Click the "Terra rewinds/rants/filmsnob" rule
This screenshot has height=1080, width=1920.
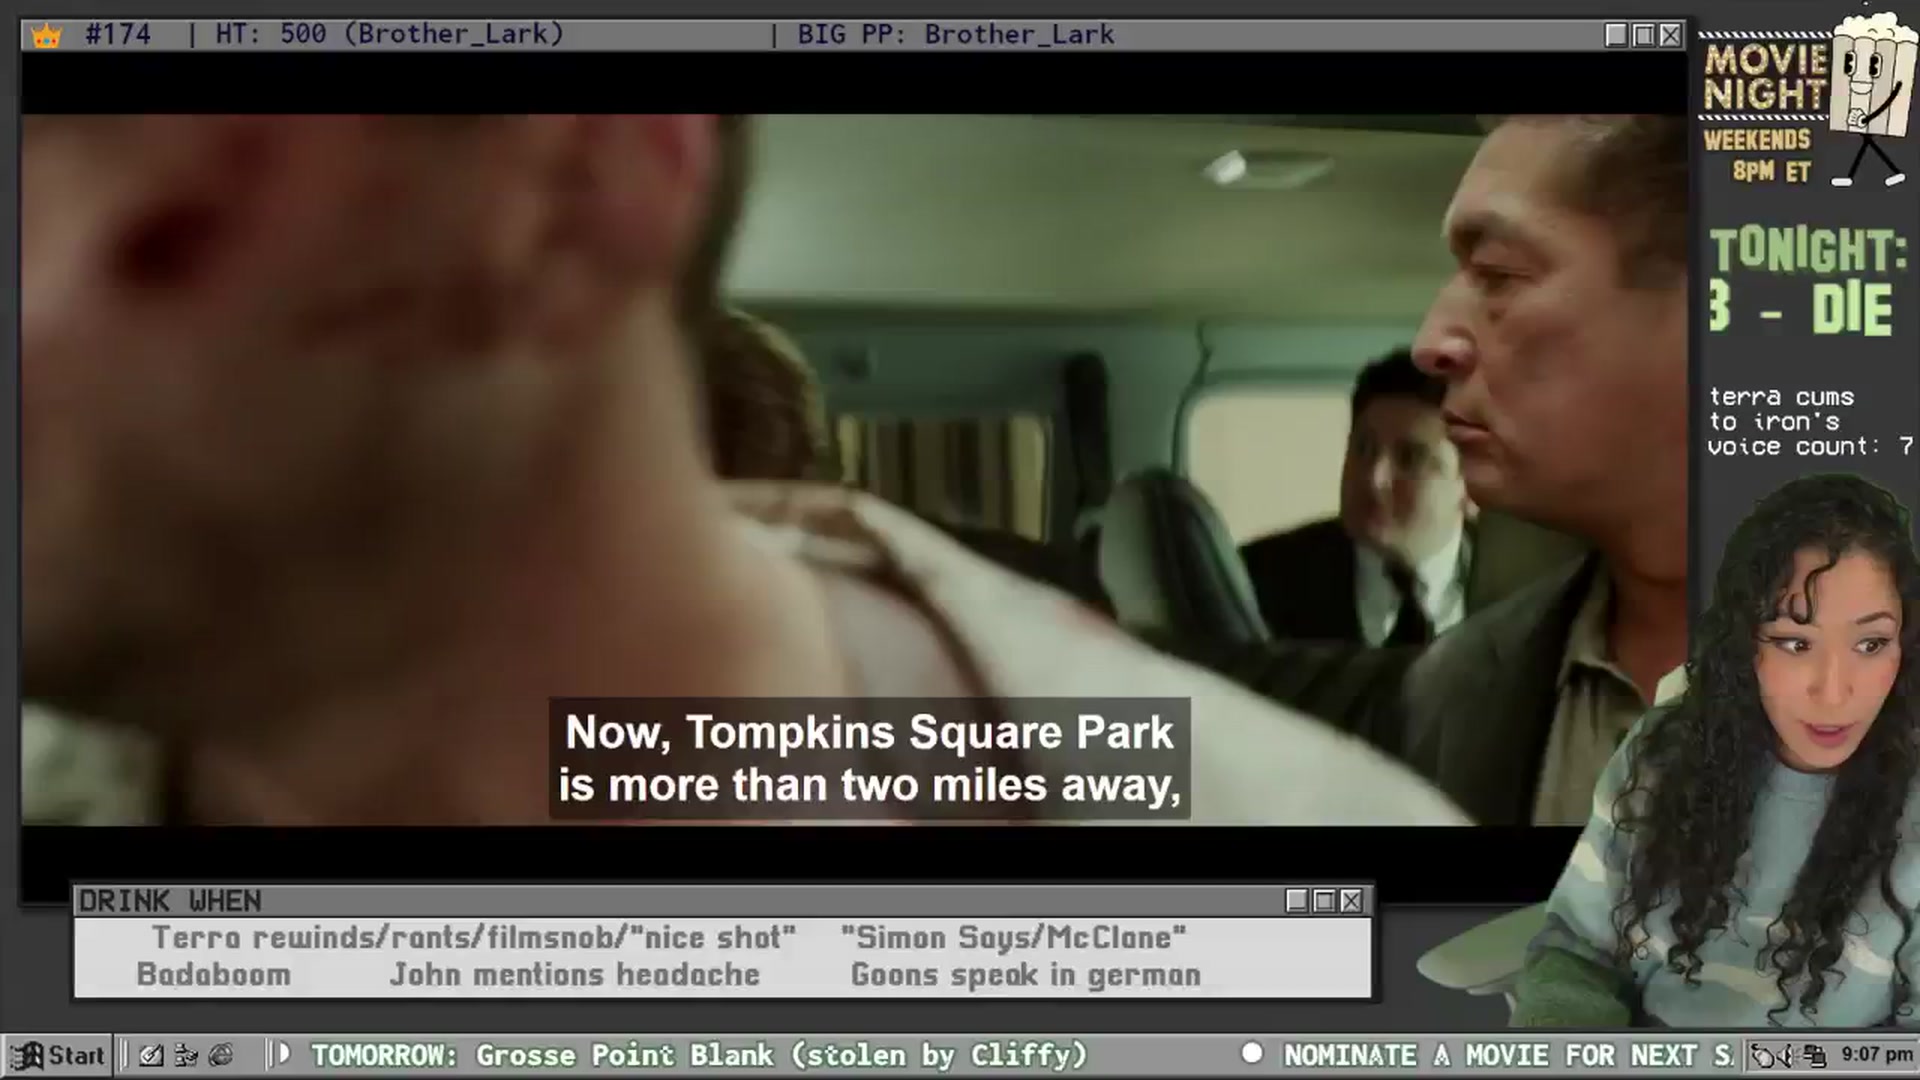(x=474, y=938)
